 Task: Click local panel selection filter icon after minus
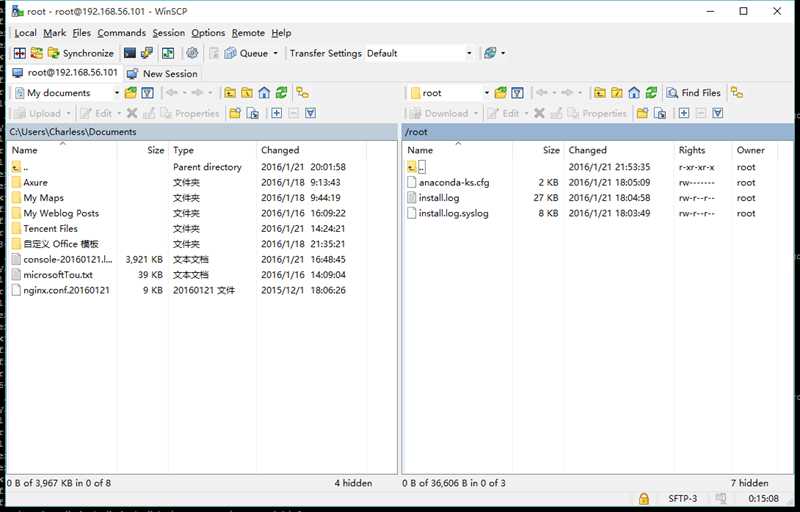point(310,113)
